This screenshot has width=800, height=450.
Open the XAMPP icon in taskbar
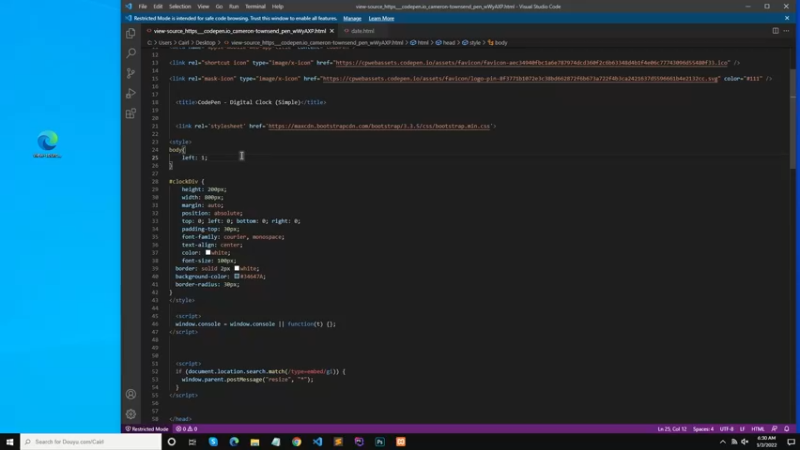pos(401,442)
